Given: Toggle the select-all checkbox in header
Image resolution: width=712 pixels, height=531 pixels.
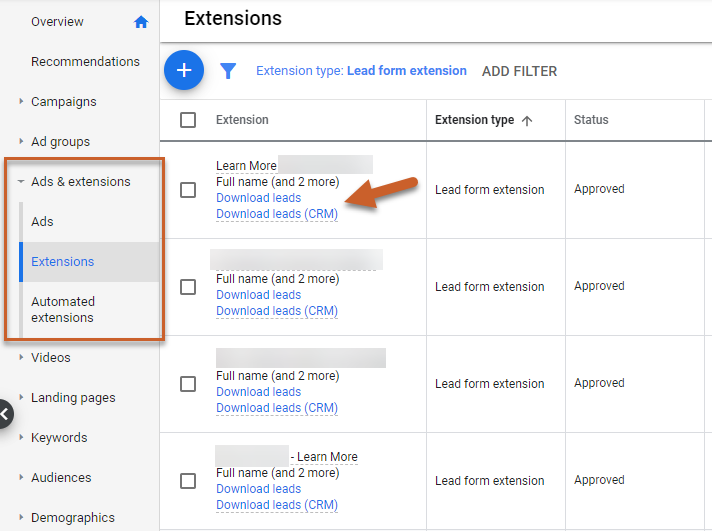Looking at the screenshot, I should click(188, 120).
